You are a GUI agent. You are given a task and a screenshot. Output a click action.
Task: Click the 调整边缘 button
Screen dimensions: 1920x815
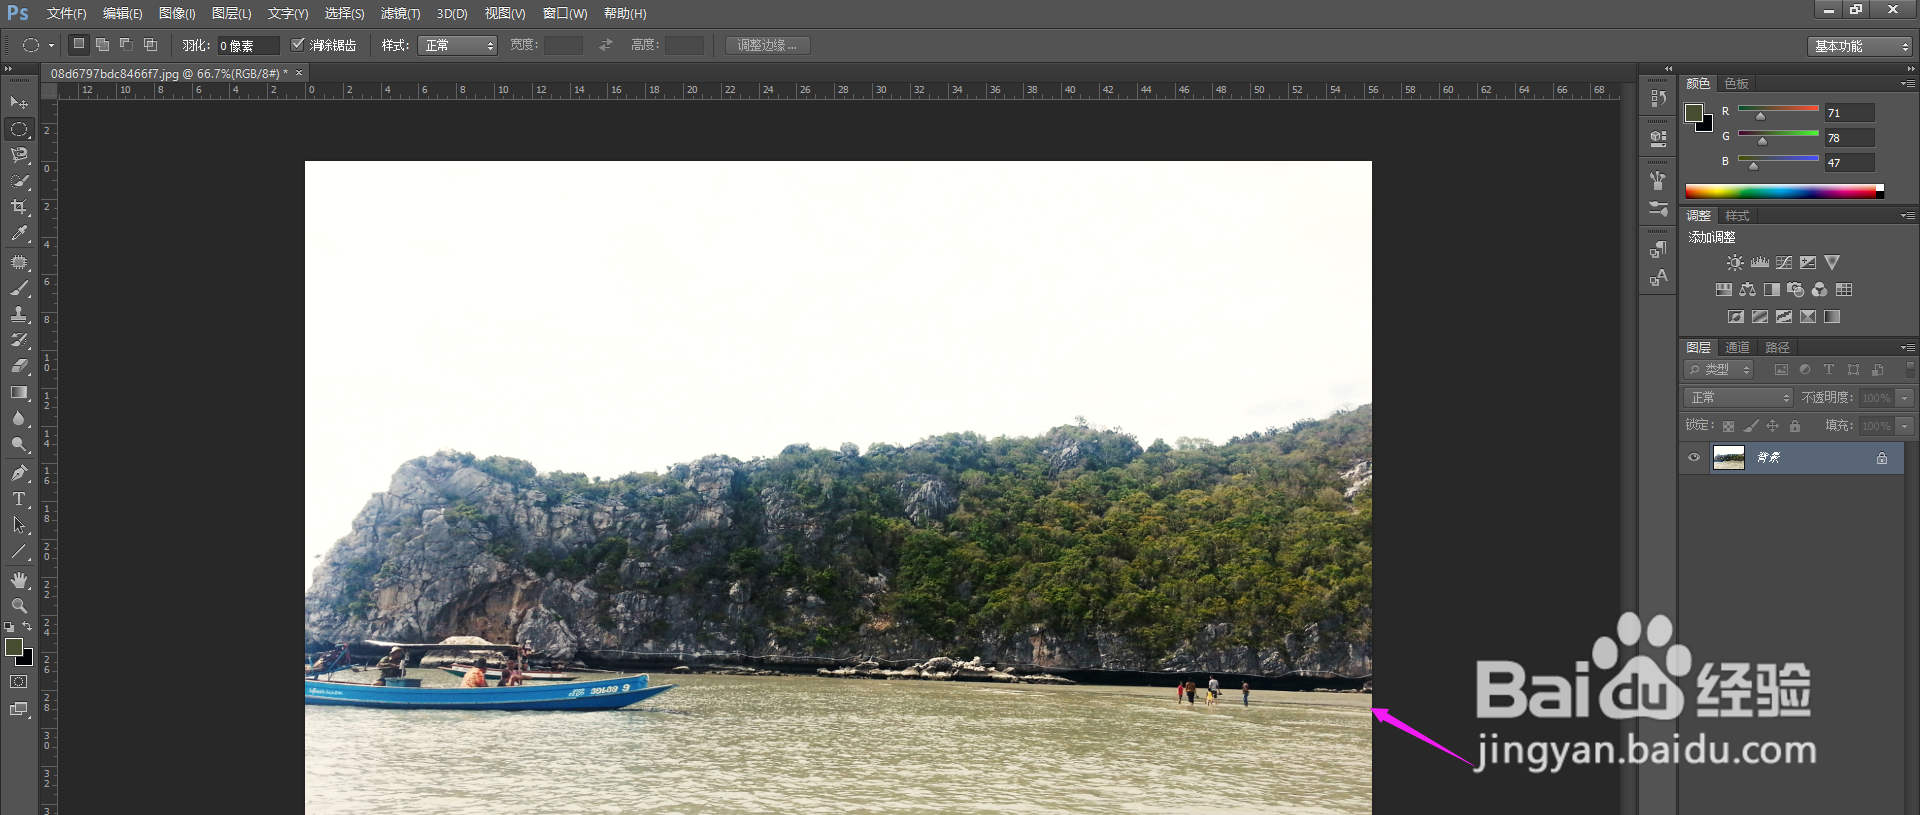768,46
